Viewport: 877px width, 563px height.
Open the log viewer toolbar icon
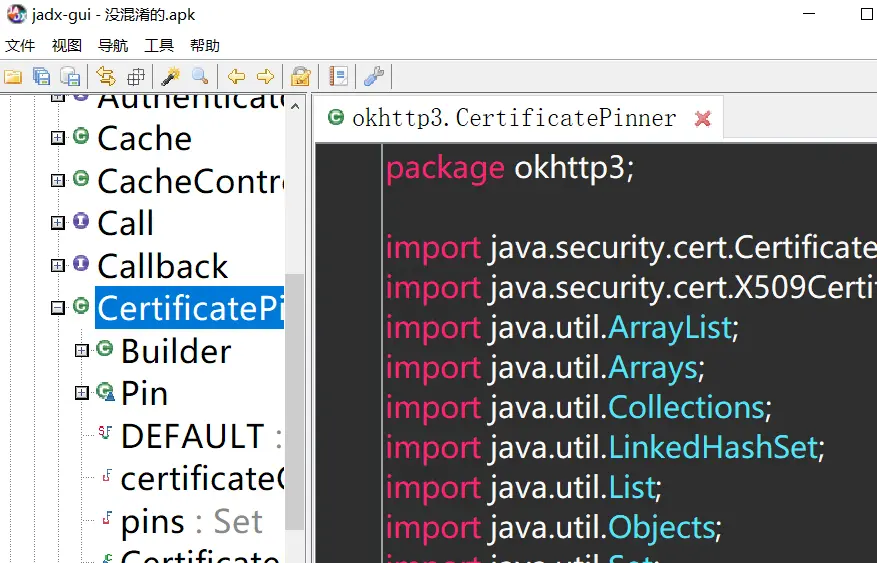(x=338, y=76)
